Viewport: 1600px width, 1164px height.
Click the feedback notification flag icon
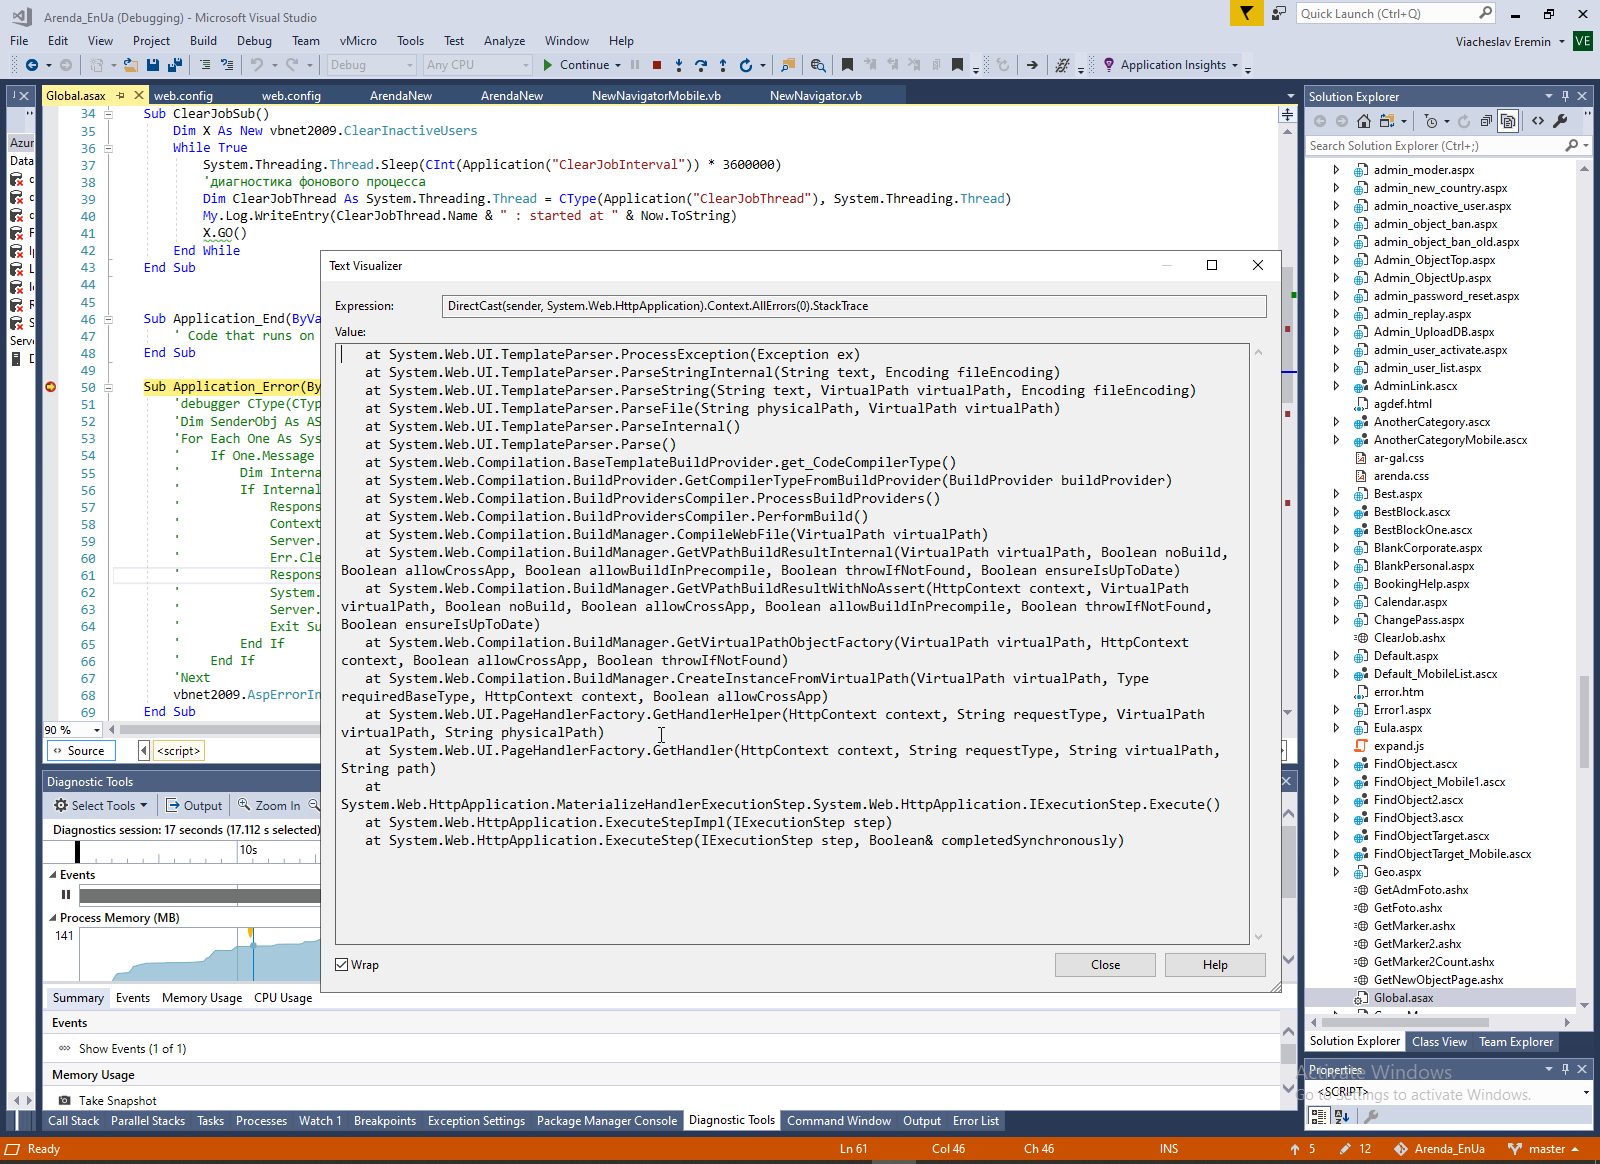(1246, 13)
